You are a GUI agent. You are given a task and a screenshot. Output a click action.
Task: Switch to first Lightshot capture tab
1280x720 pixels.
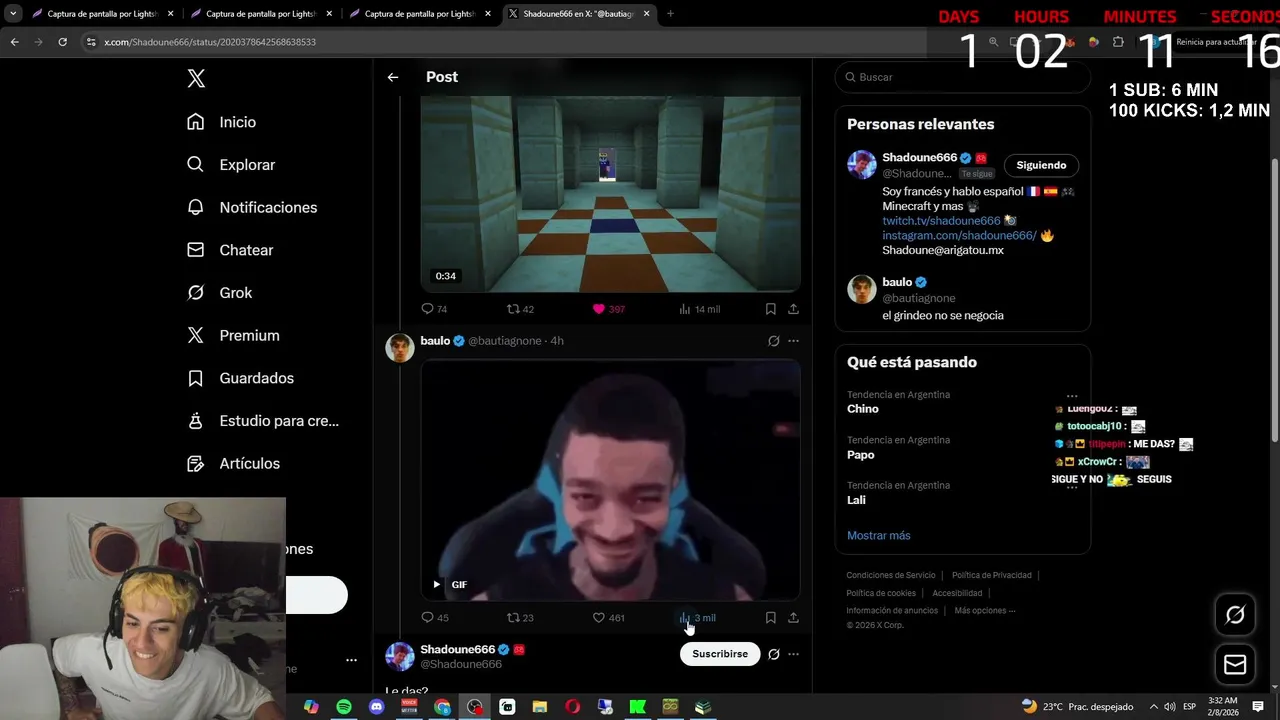click(103, 14)
